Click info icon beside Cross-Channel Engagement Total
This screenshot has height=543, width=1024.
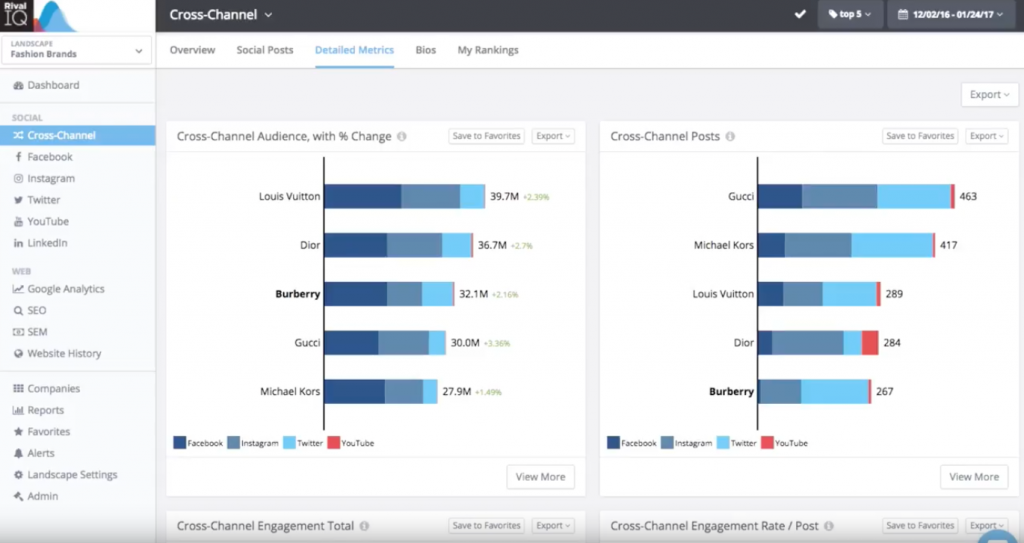(x=364, y=526)
